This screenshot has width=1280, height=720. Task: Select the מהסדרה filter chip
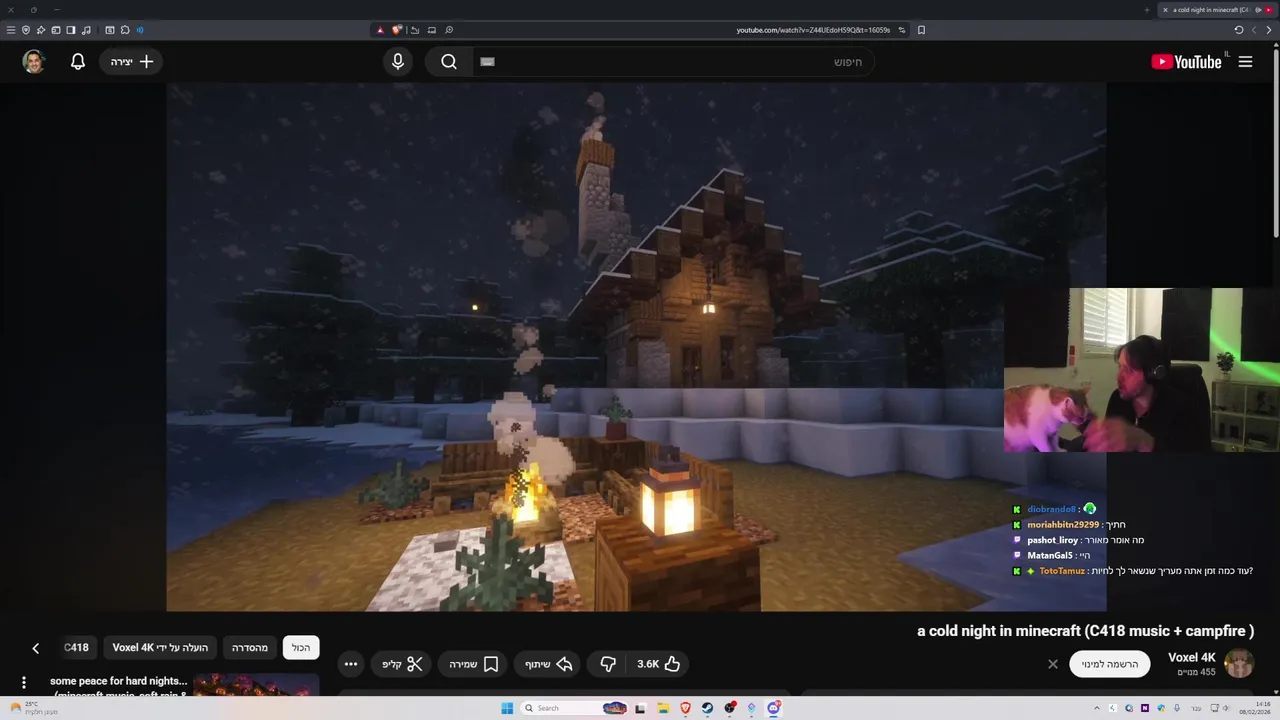coord(250,648)
